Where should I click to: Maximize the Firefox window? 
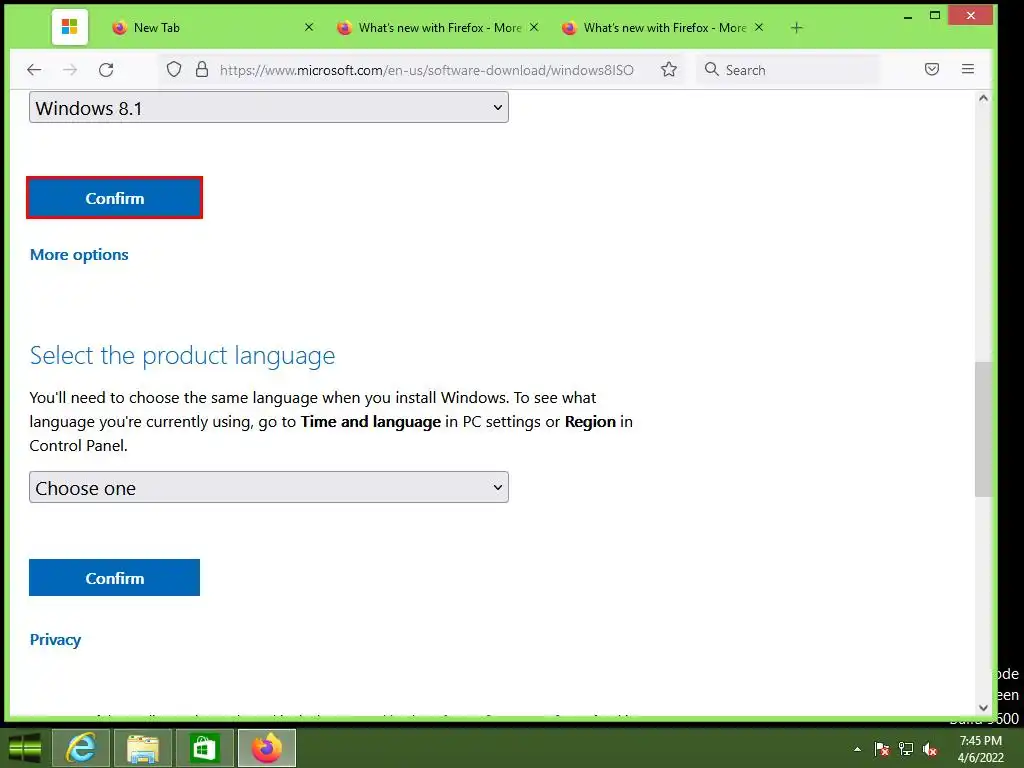935,16
